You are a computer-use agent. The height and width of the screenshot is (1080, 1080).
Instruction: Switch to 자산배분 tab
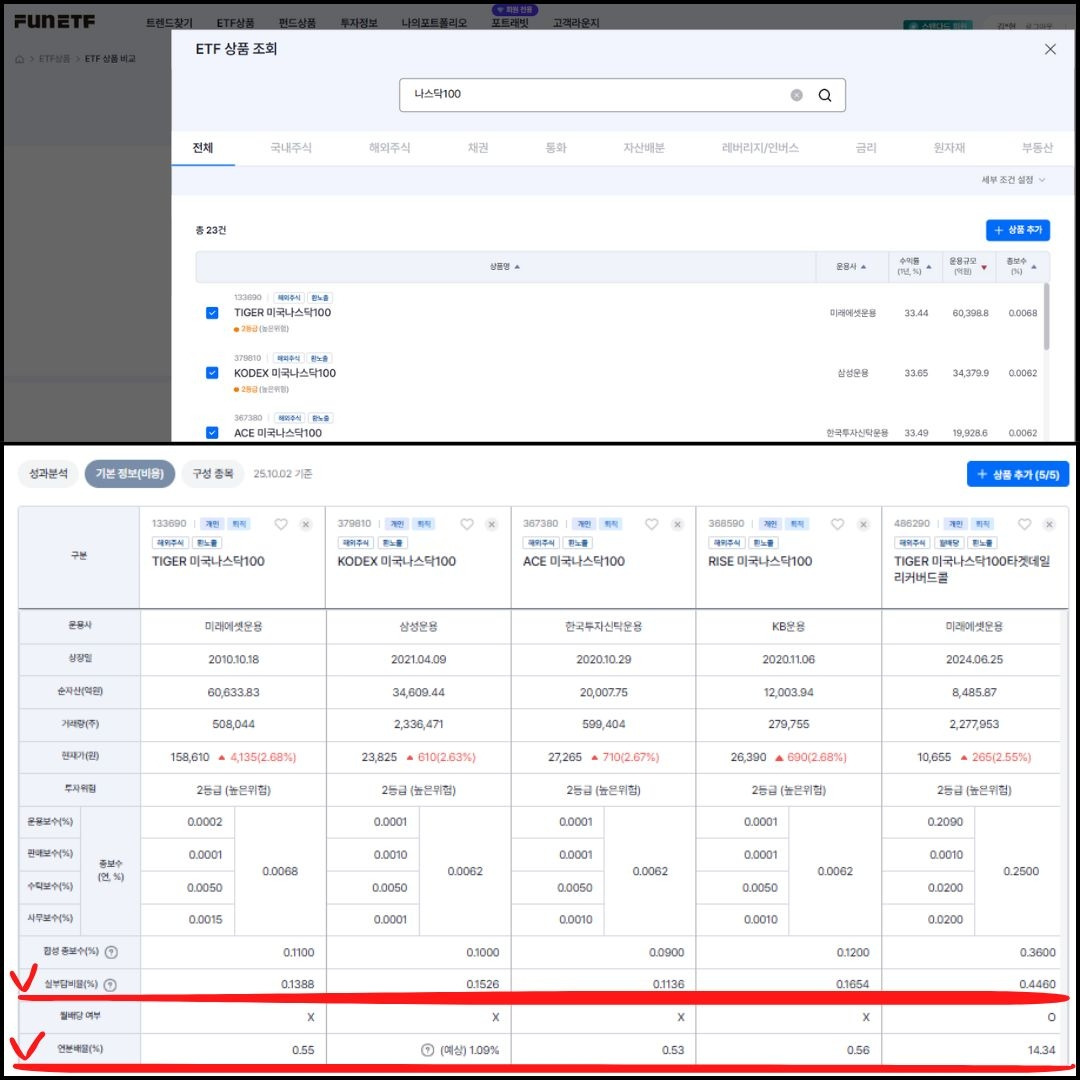(643, 148)
